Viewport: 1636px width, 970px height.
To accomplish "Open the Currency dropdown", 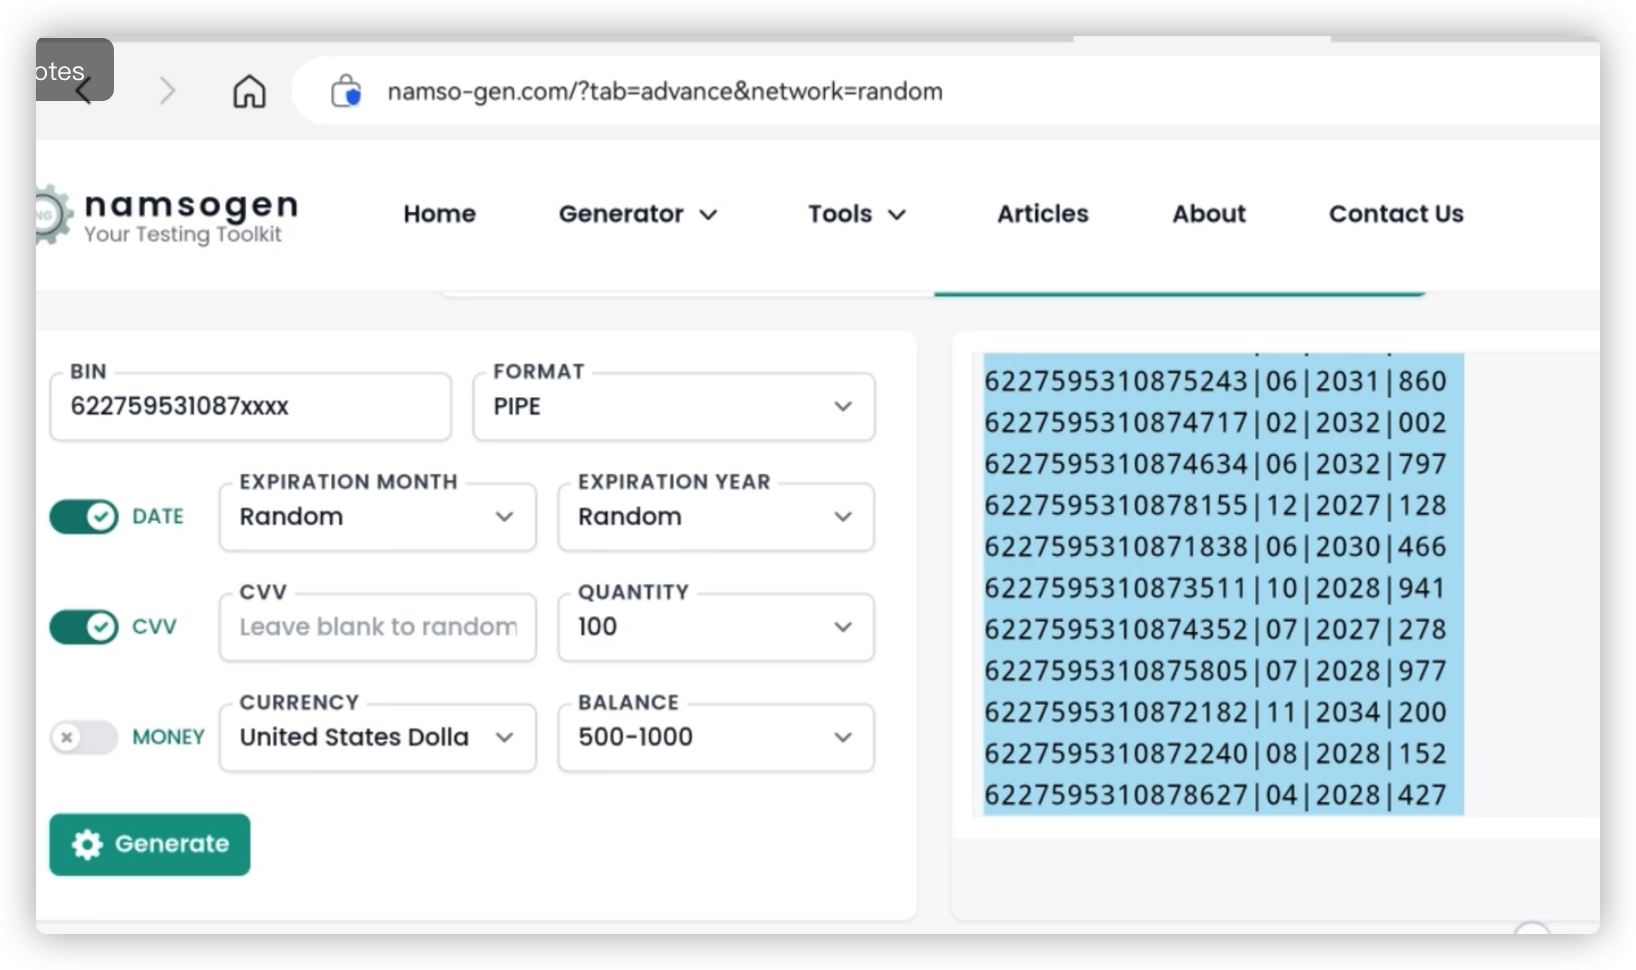I will [377, 737].
